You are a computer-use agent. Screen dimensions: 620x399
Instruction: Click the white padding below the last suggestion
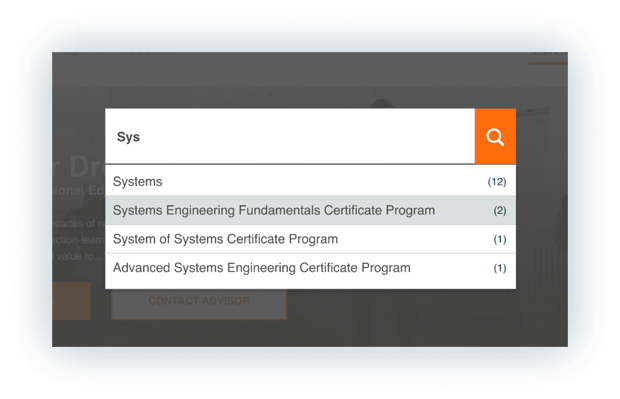click(x=310, y=285)
